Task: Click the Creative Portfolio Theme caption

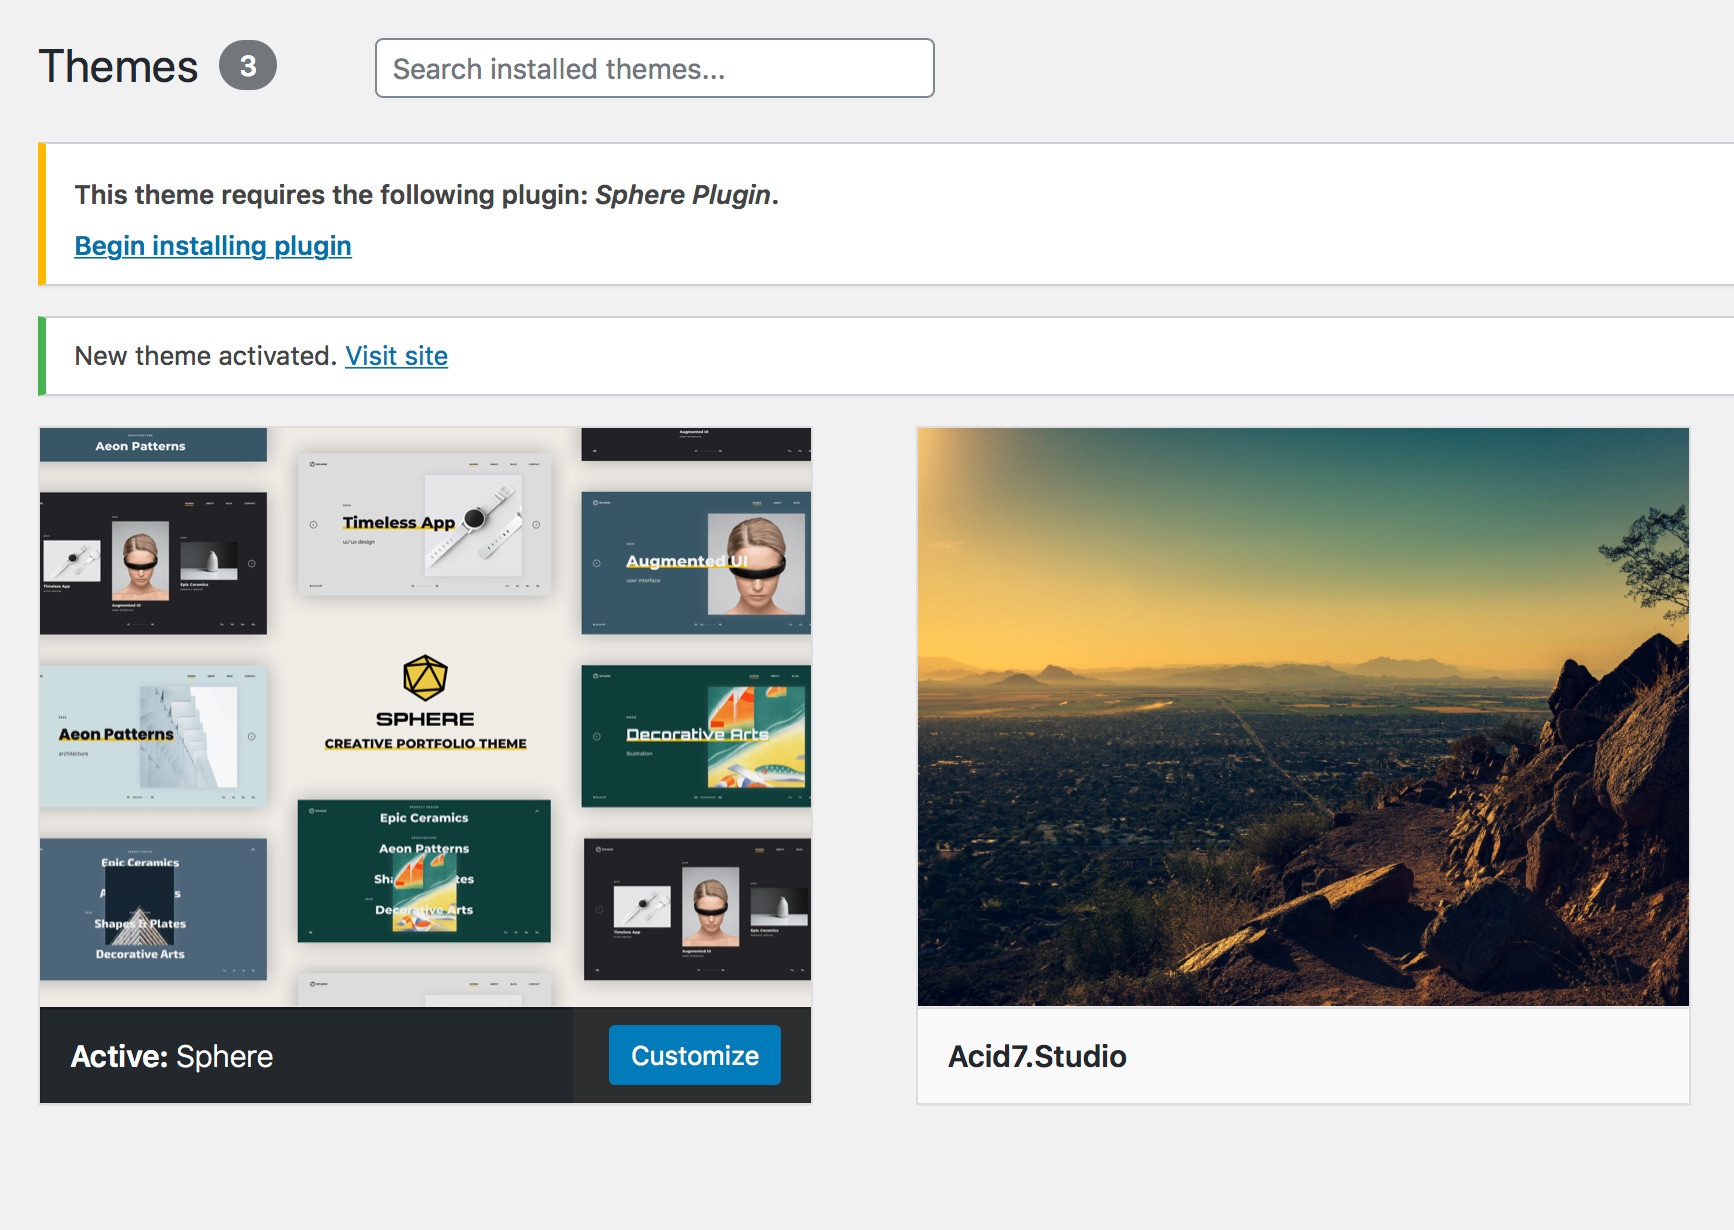Action: (x=425, y=744)
